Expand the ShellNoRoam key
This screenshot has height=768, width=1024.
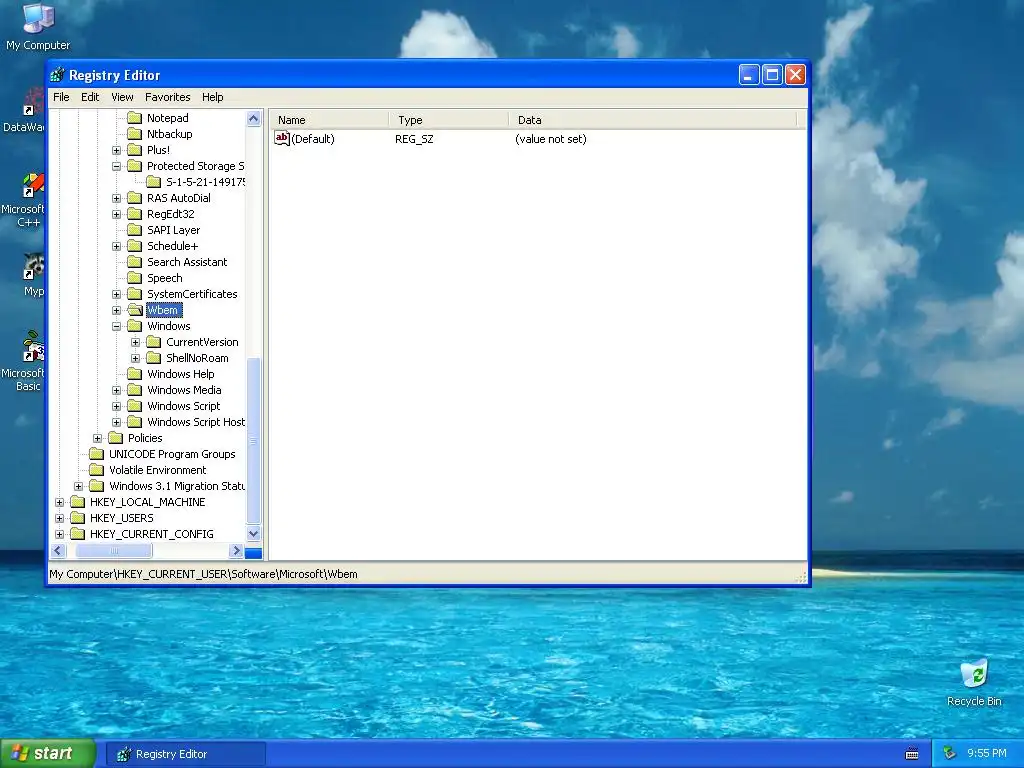tap(135, 359)
